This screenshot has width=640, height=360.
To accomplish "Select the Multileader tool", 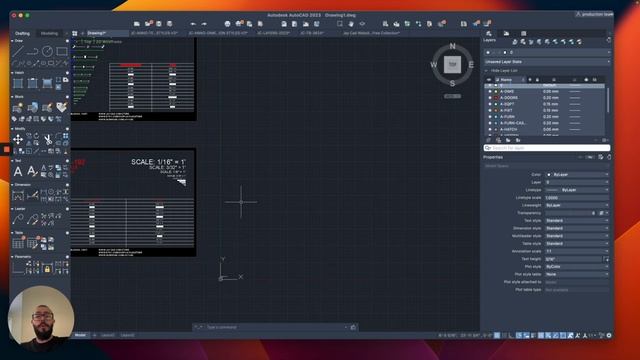I will [18, 220].
